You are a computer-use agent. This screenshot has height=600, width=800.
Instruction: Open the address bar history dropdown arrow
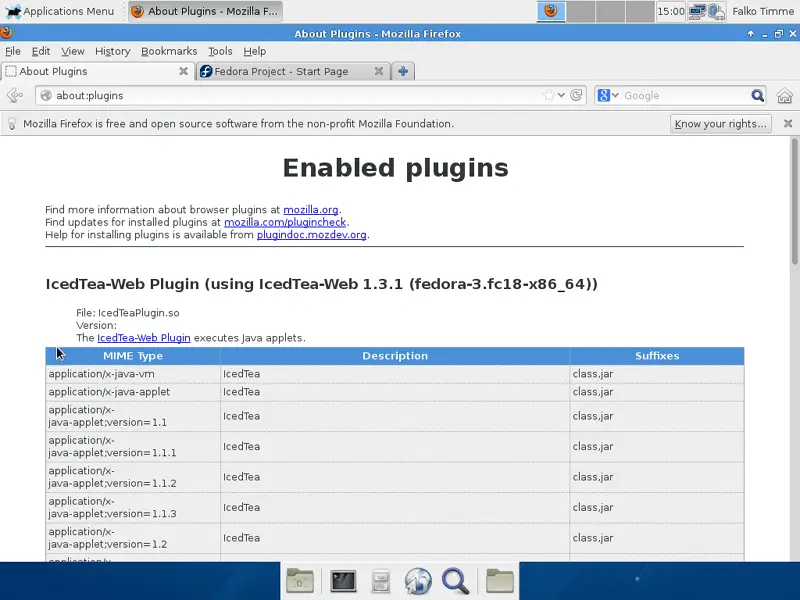pos(561,95)
